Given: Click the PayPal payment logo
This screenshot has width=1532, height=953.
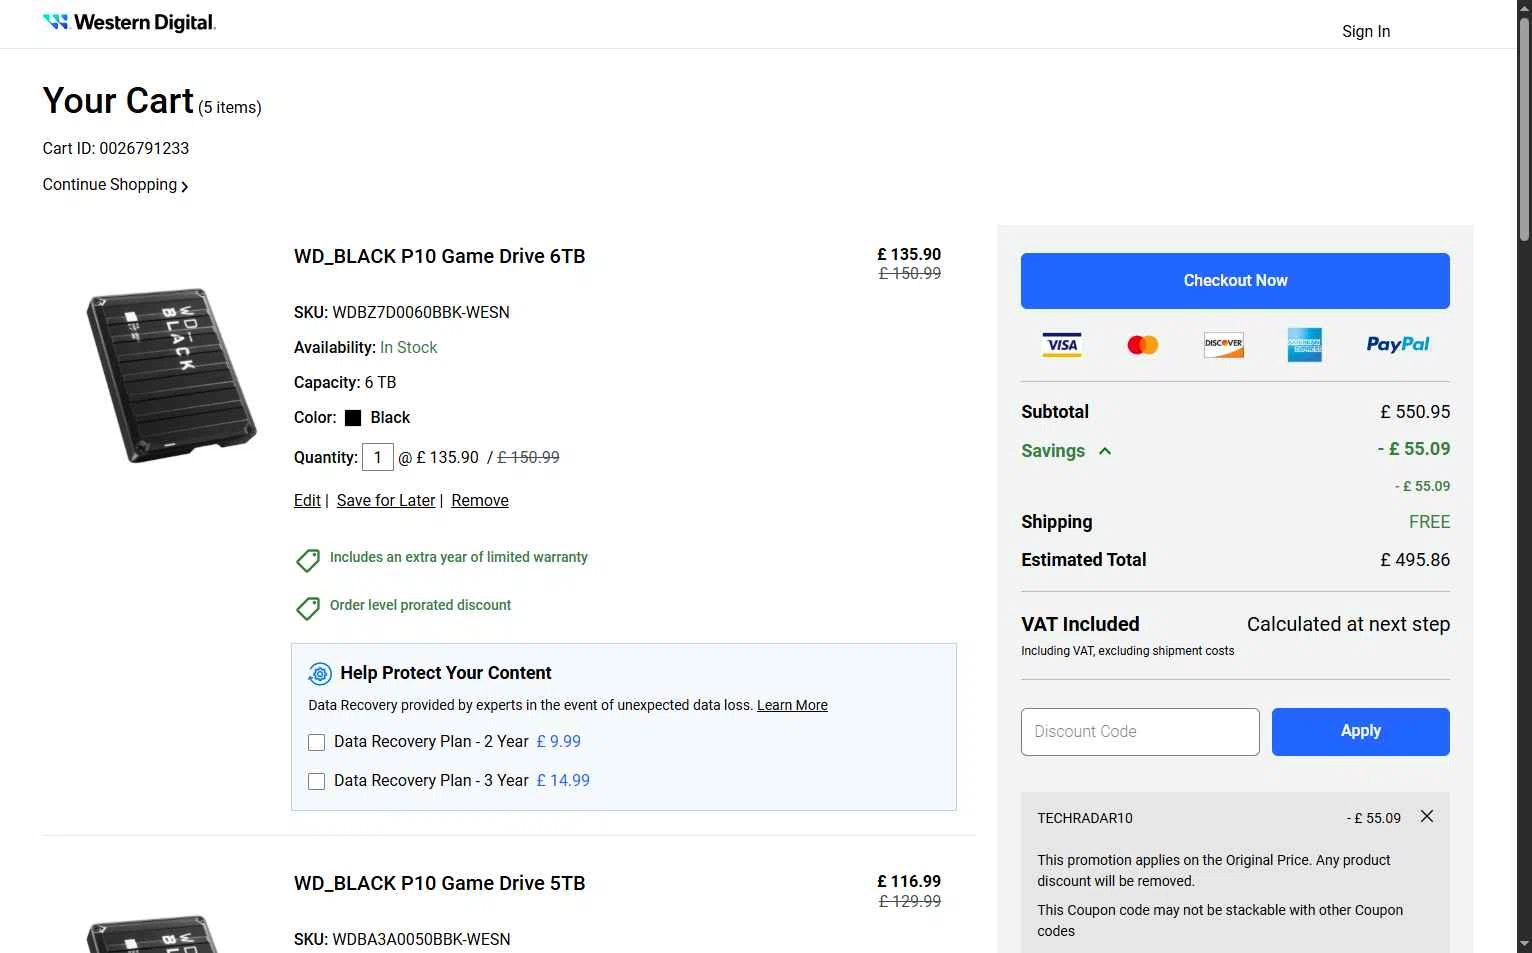Looking at the screenshot, I should (1398, 344).
